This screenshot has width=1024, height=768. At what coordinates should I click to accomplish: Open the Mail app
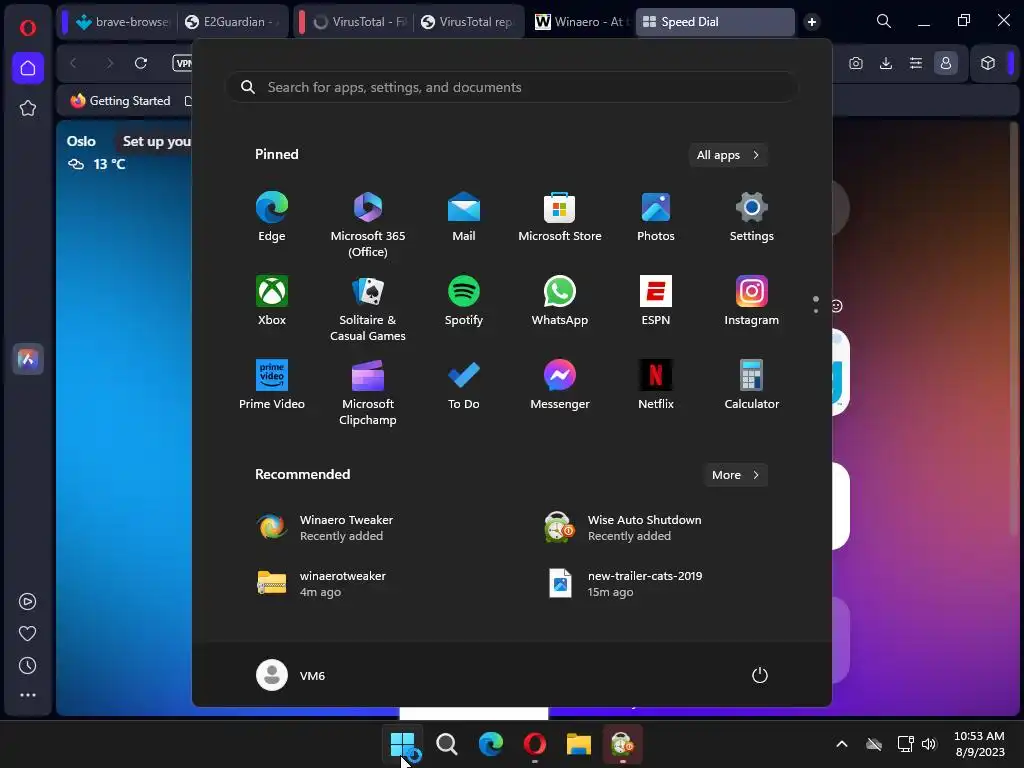[464, 217]
